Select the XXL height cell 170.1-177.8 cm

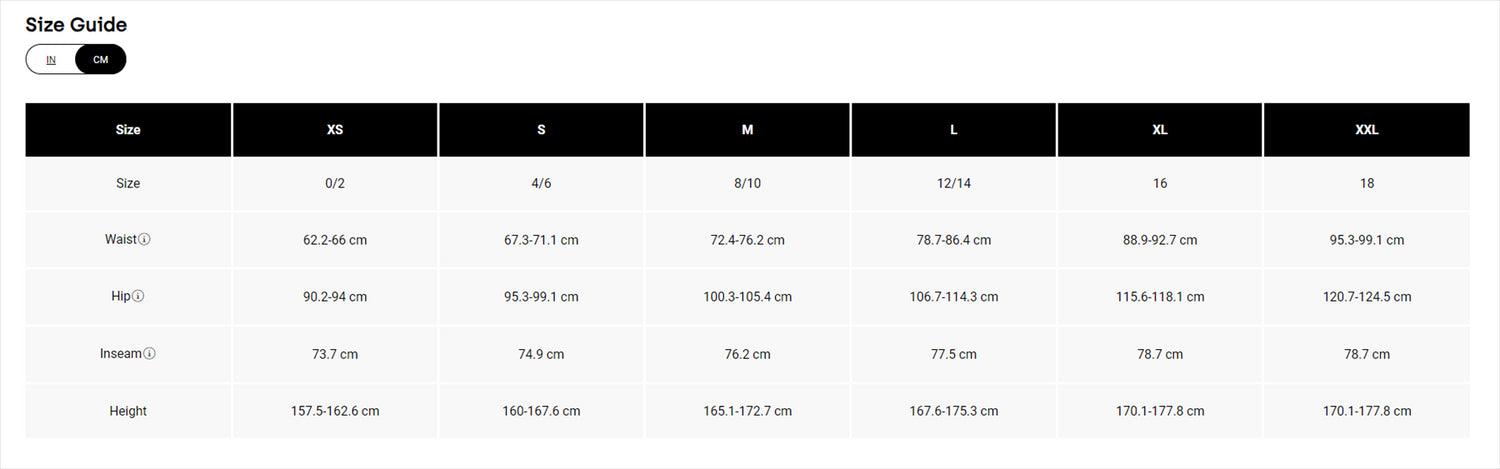(x=1367, y=411)
